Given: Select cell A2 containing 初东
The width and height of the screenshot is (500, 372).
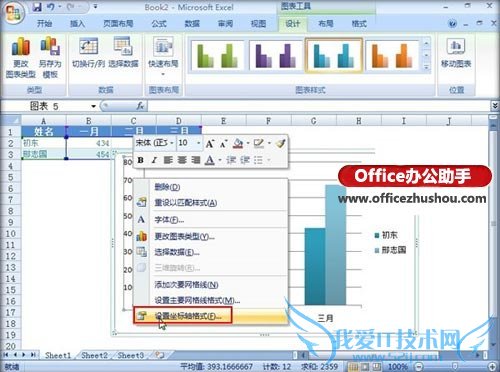Looking at the screenshot, I should pyautogui.click(x=44, y=143).
